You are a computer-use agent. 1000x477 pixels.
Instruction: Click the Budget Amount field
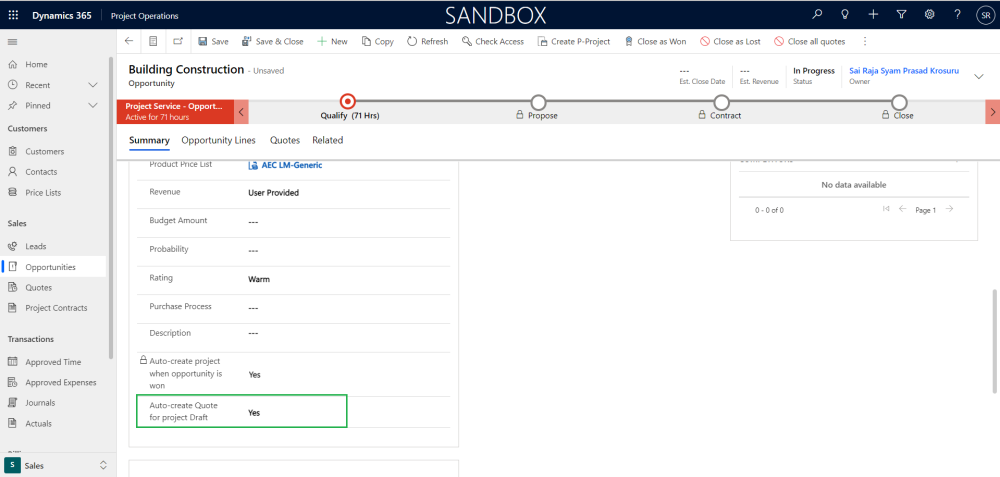pos(293,221)
